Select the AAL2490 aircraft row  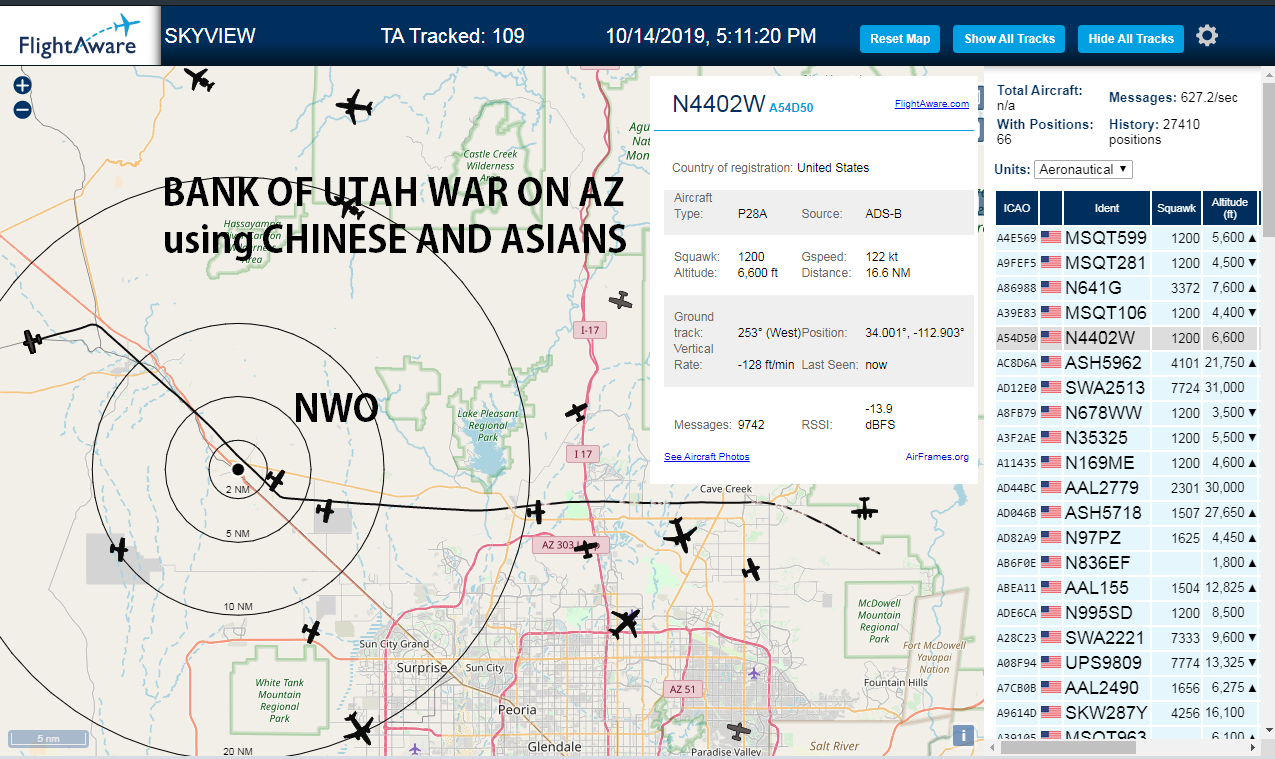pyautogui.click(x=1127, y=688)
